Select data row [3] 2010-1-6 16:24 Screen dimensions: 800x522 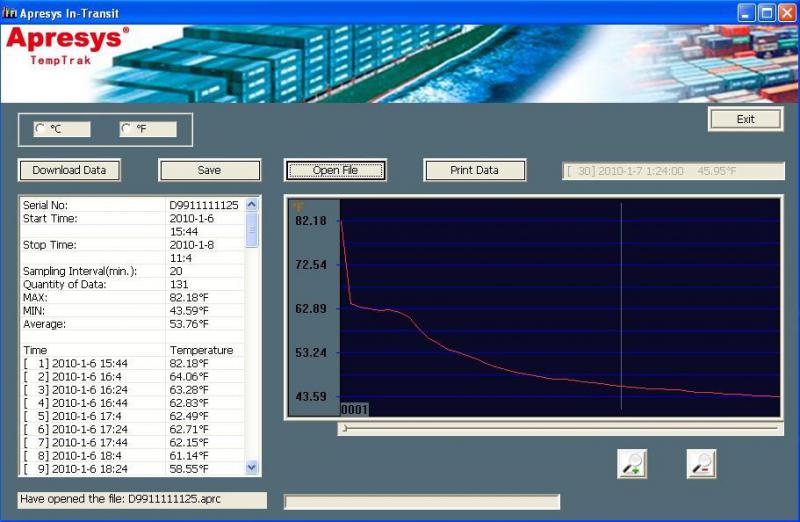(x=133, y=390)
